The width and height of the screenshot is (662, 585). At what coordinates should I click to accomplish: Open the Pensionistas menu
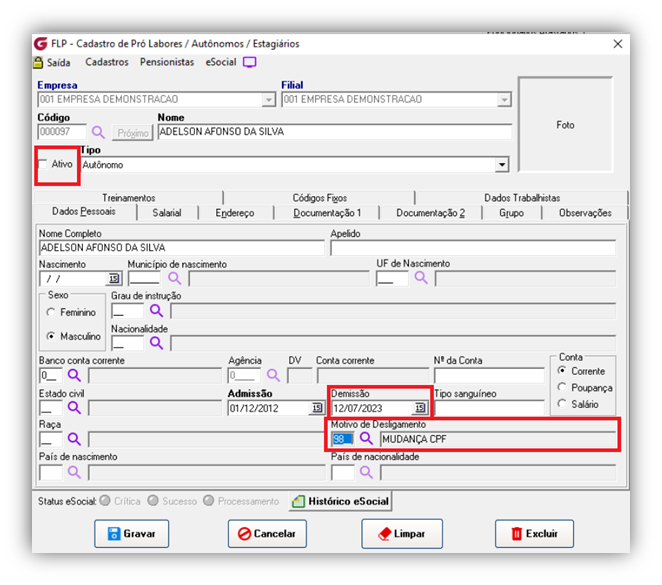click(x=167, y=62)
